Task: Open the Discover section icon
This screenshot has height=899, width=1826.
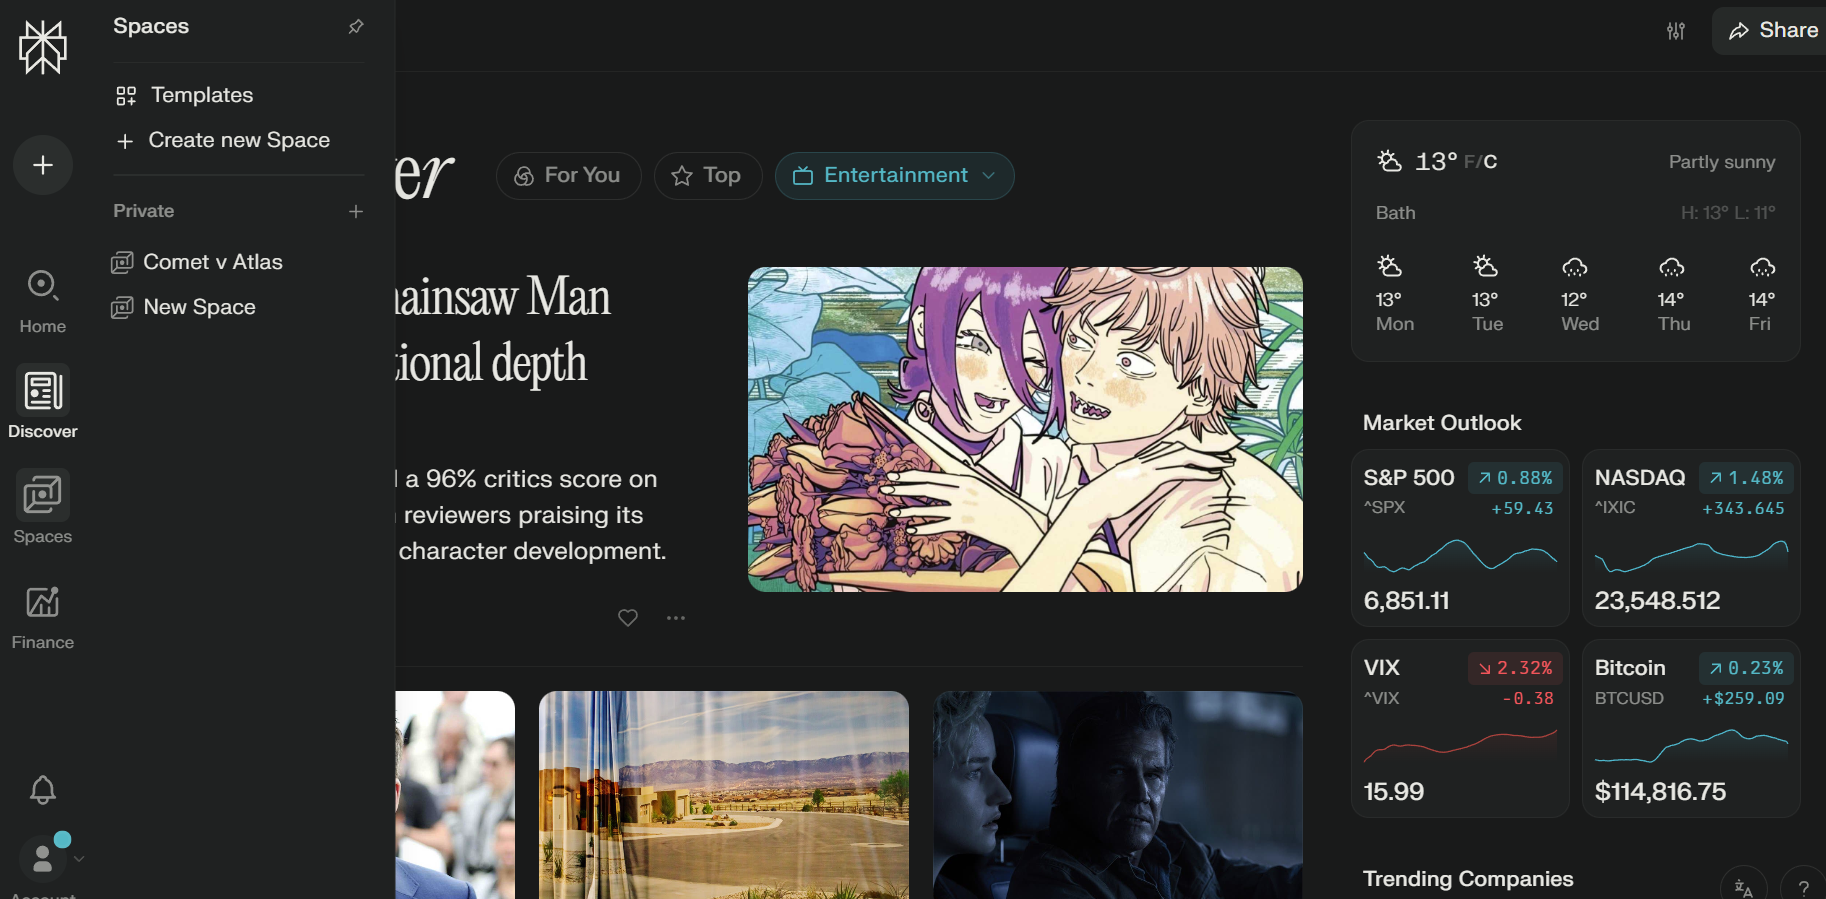Action: (43, 391)
